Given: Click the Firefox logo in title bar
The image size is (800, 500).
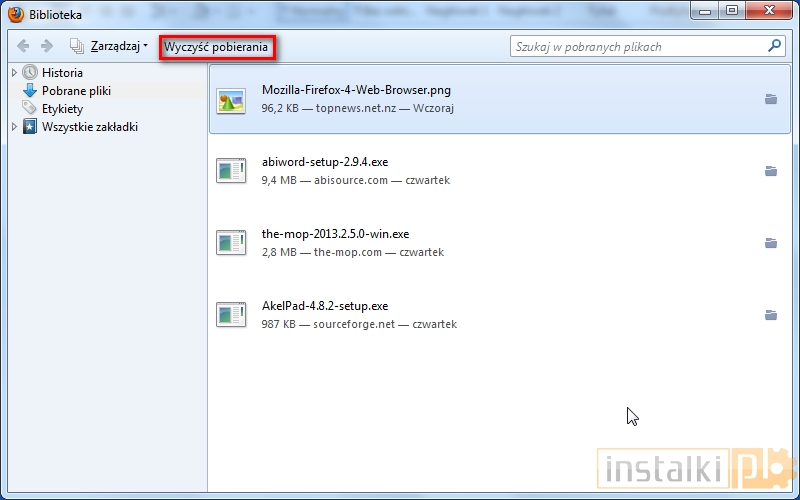Looking at the screenshot, I should point(16,14).
